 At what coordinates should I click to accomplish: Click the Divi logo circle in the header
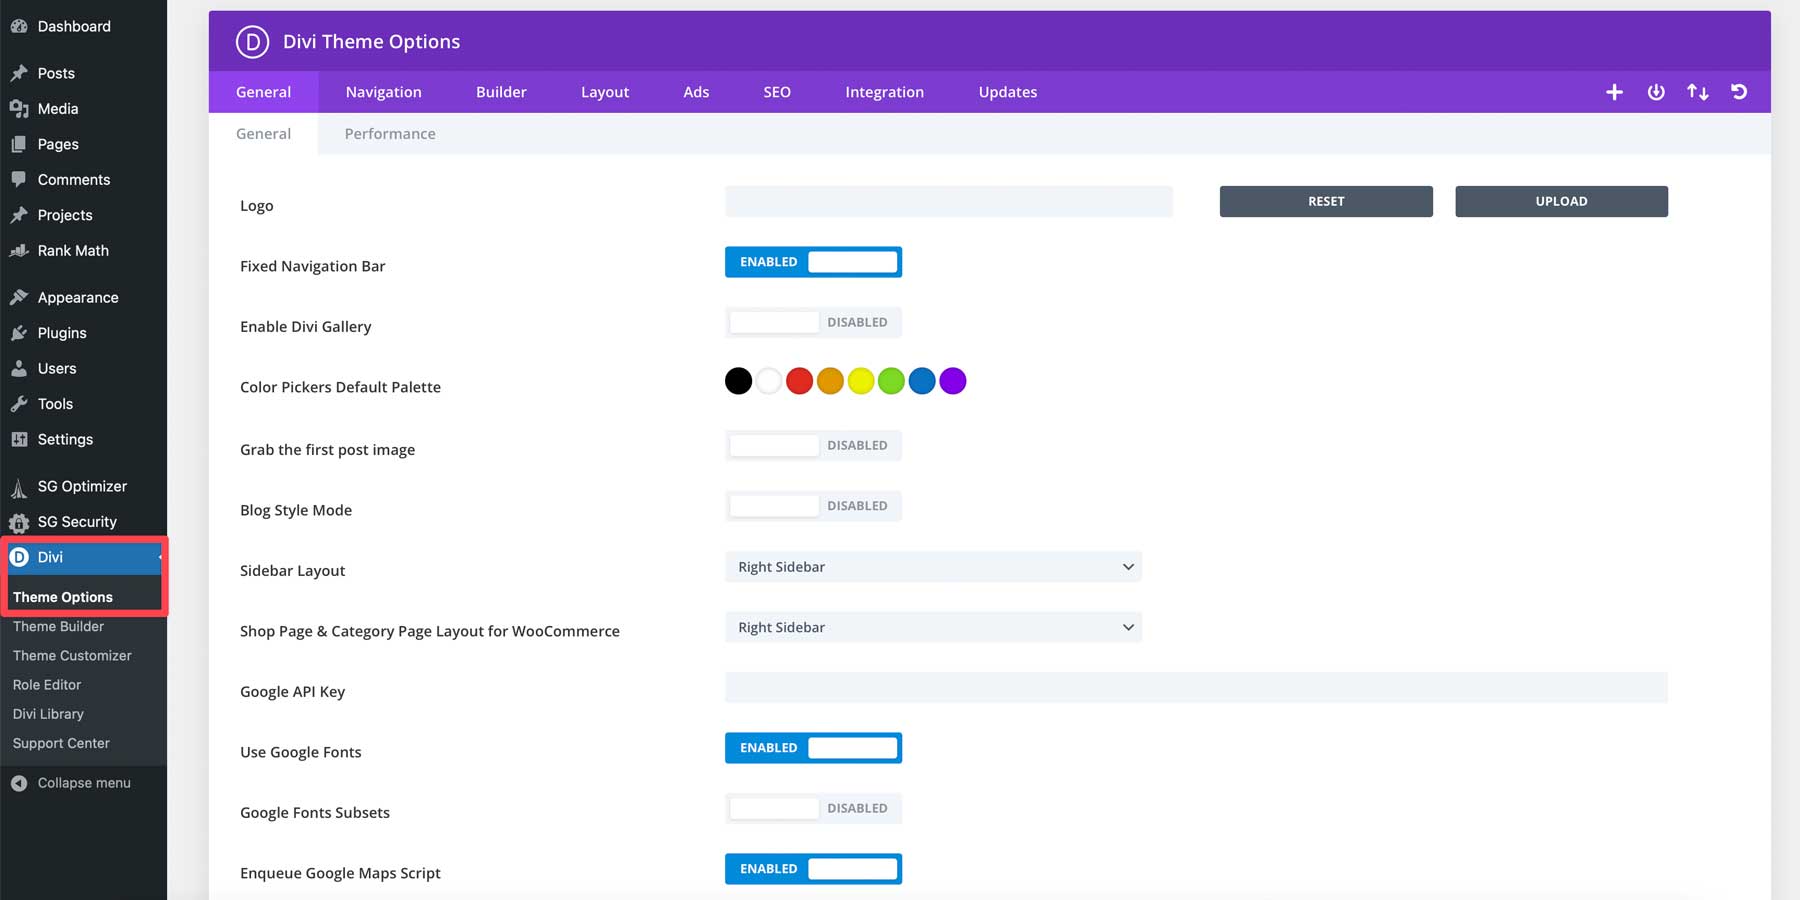[x=251, y=42]
